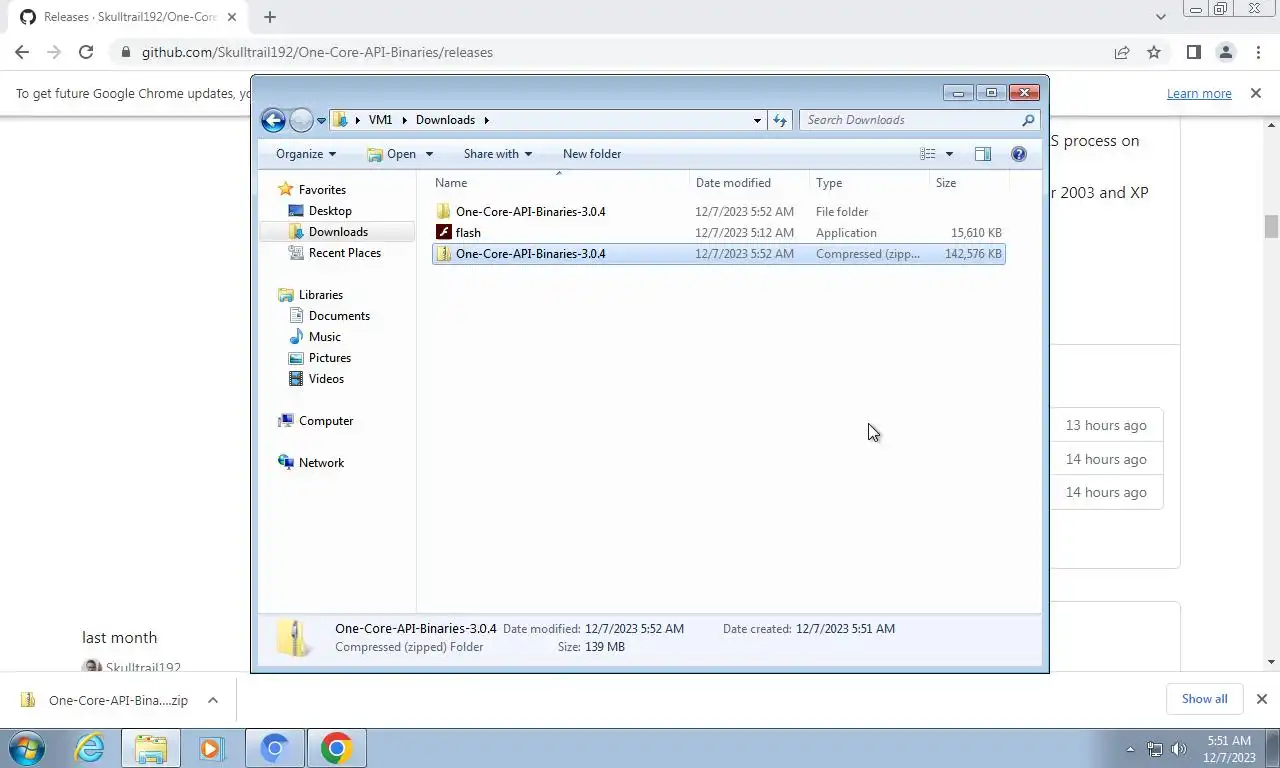Open the Organize menu
This screenshot has width=1280, height=768.
point(306,154)
